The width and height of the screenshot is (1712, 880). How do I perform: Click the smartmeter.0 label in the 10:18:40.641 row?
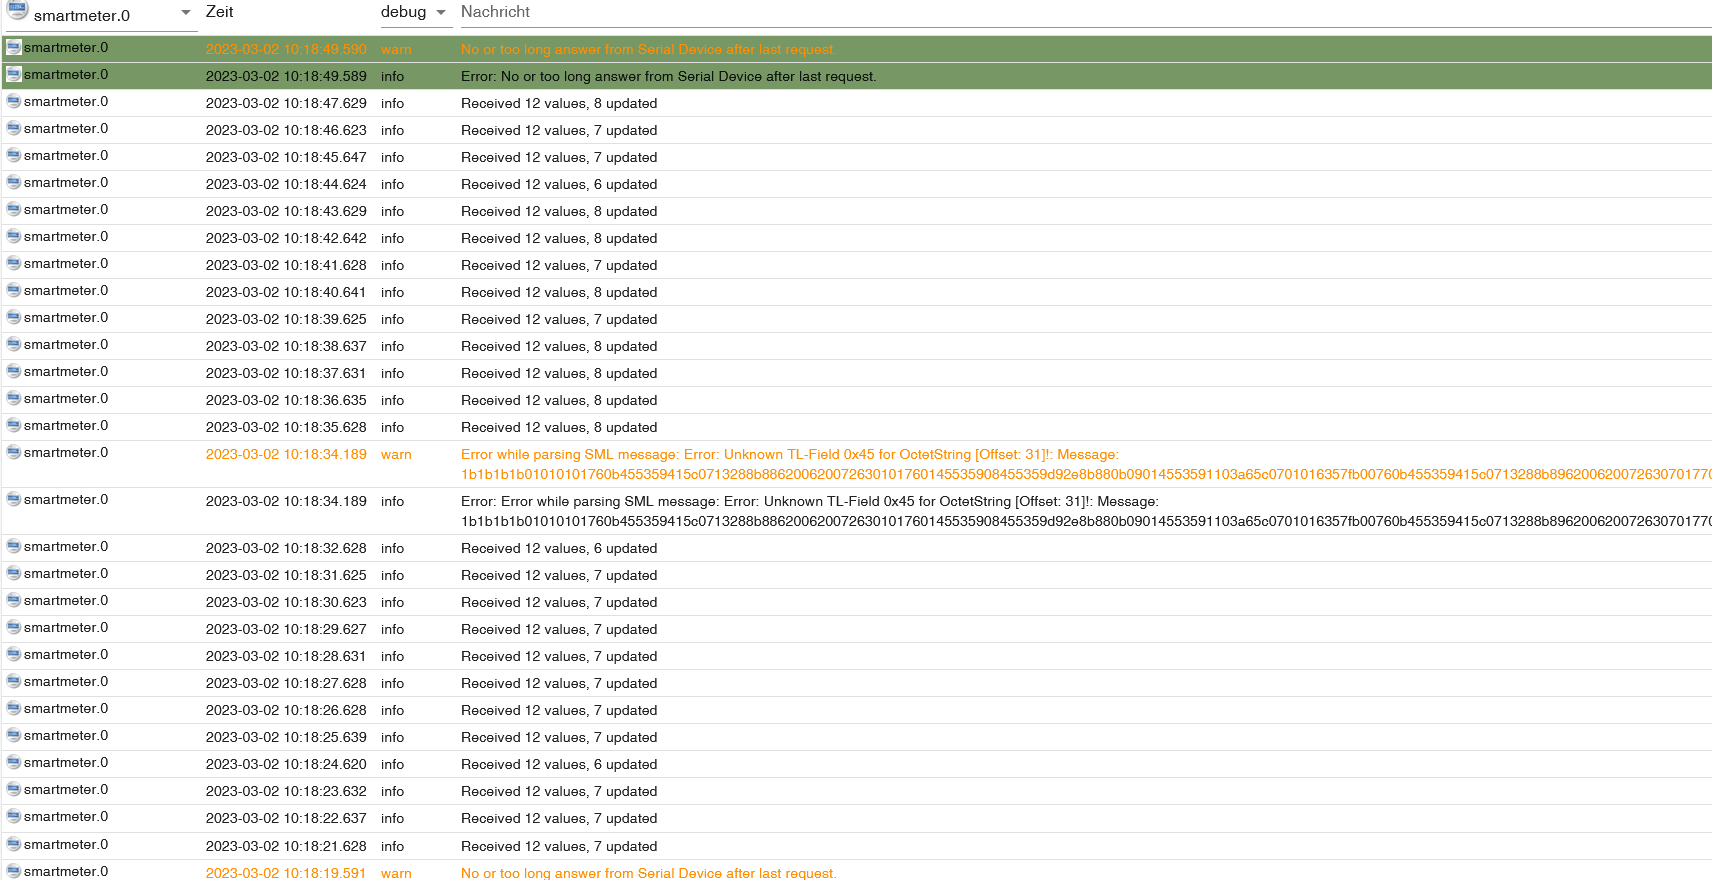[x=66, y=290]
